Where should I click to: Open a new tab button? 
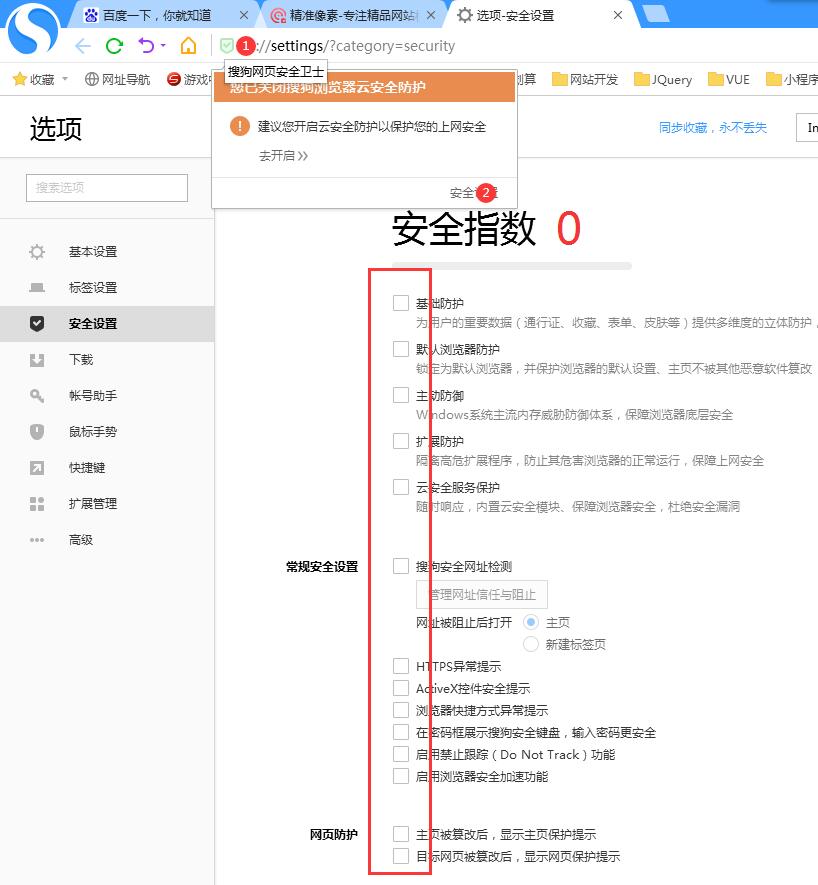[x=655, y=14]
